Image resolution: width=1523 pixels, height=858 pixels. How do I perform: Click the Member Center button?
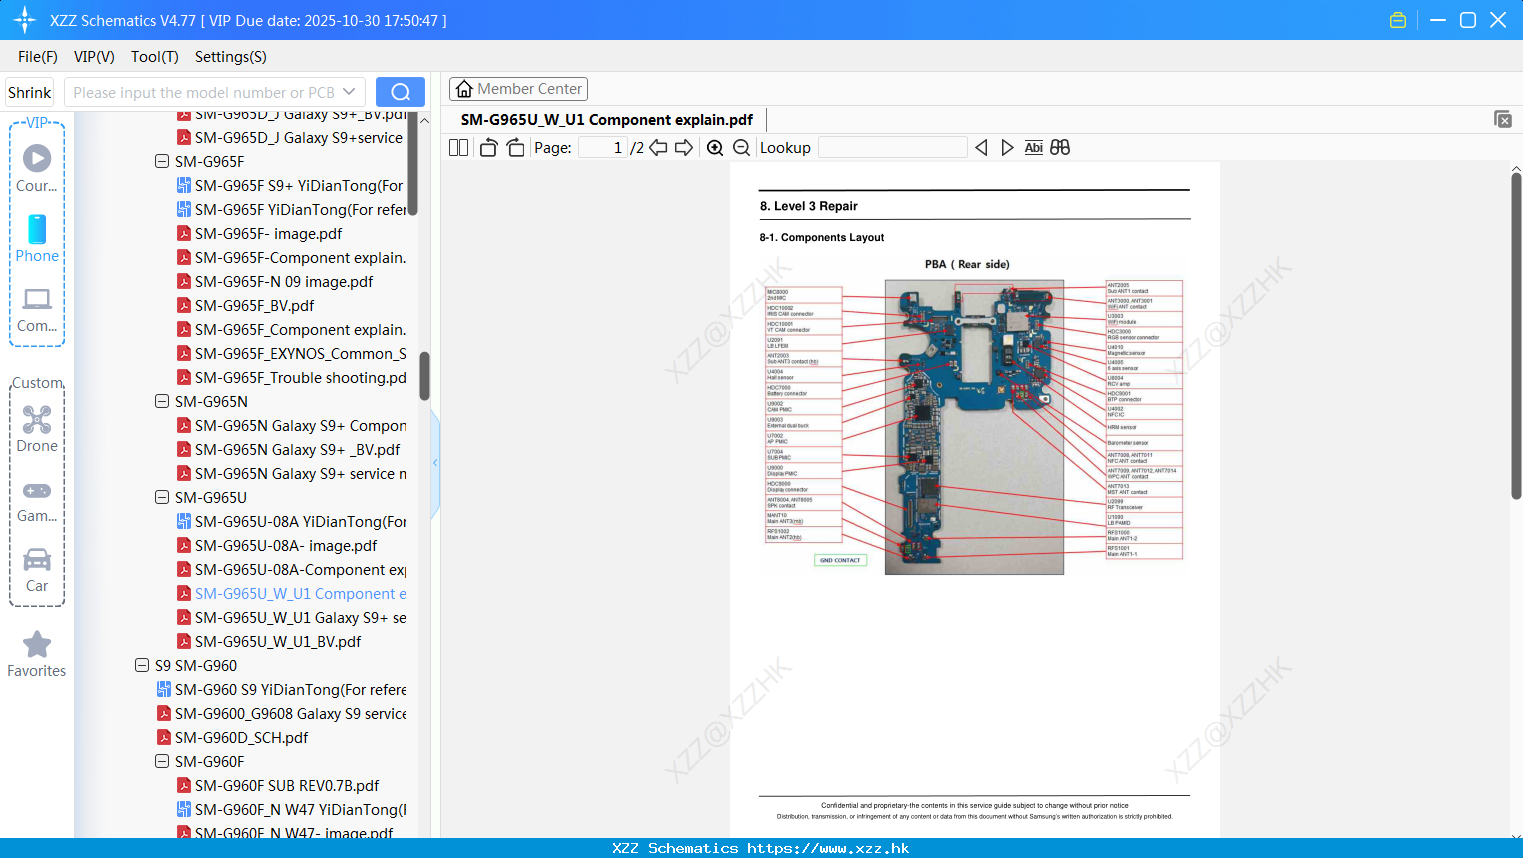click(x=518, y=89)
